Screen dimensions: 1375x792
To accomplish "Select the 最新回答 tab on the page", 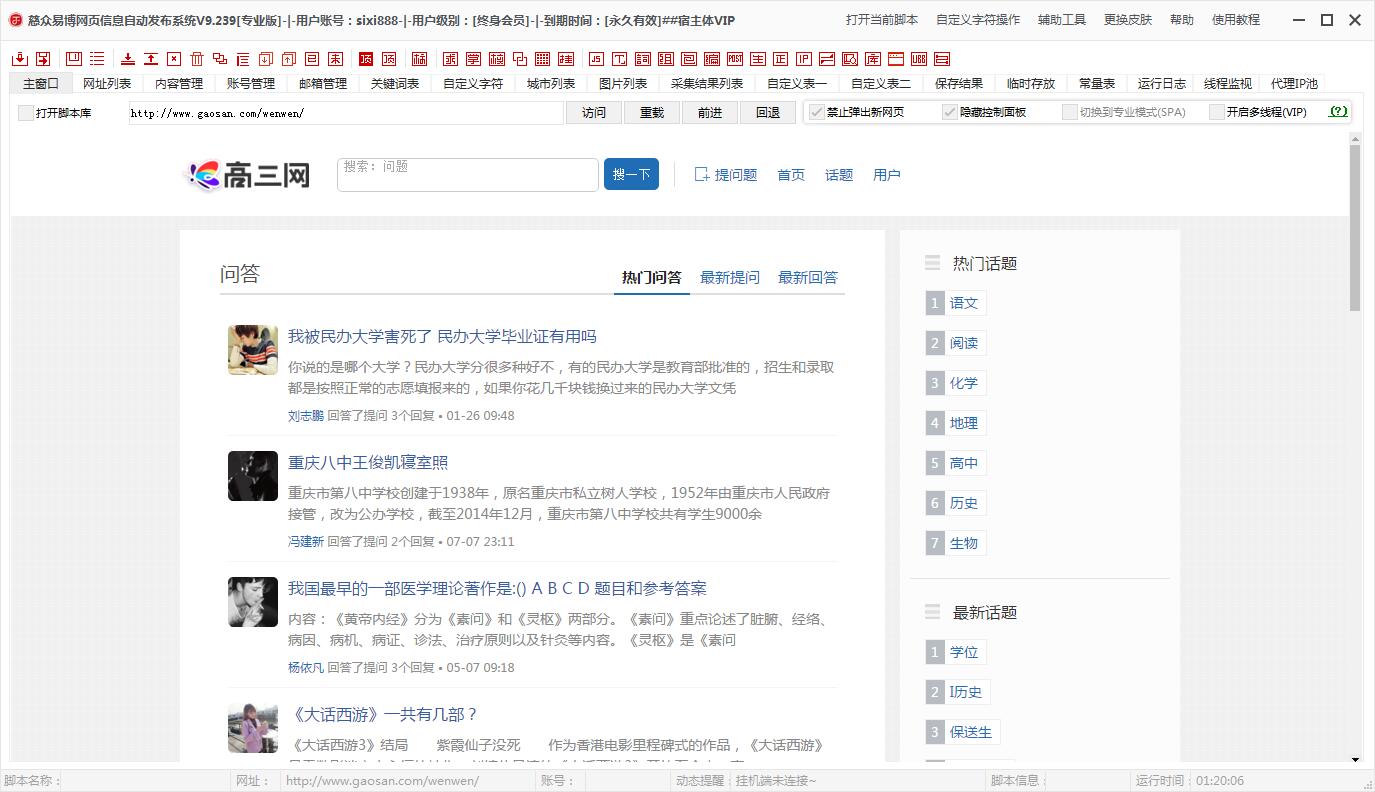I will pos(808,278).
